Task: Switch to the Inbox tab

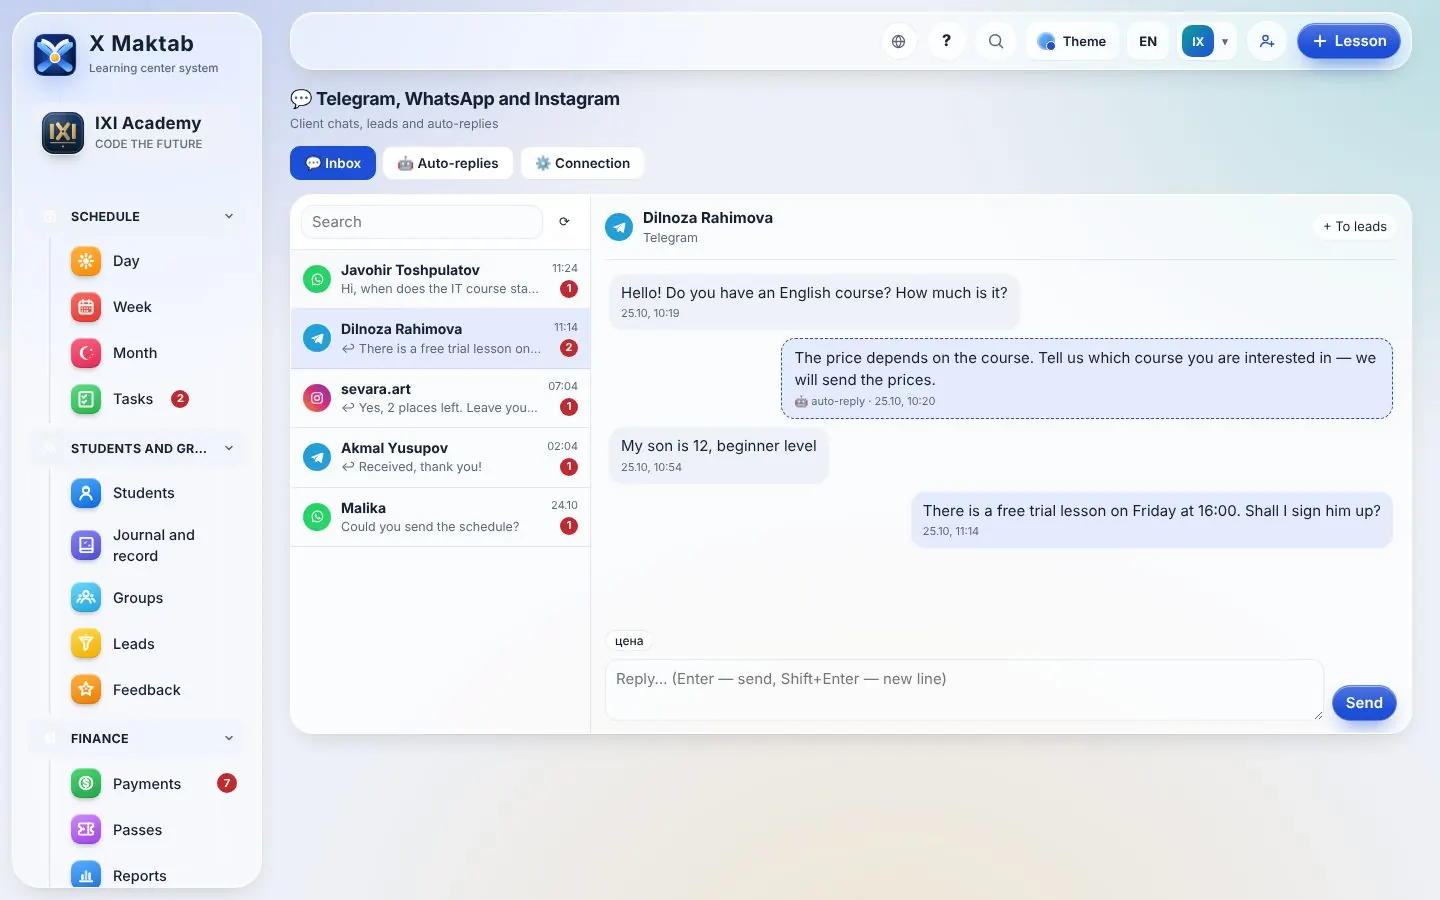Action: 333,163
